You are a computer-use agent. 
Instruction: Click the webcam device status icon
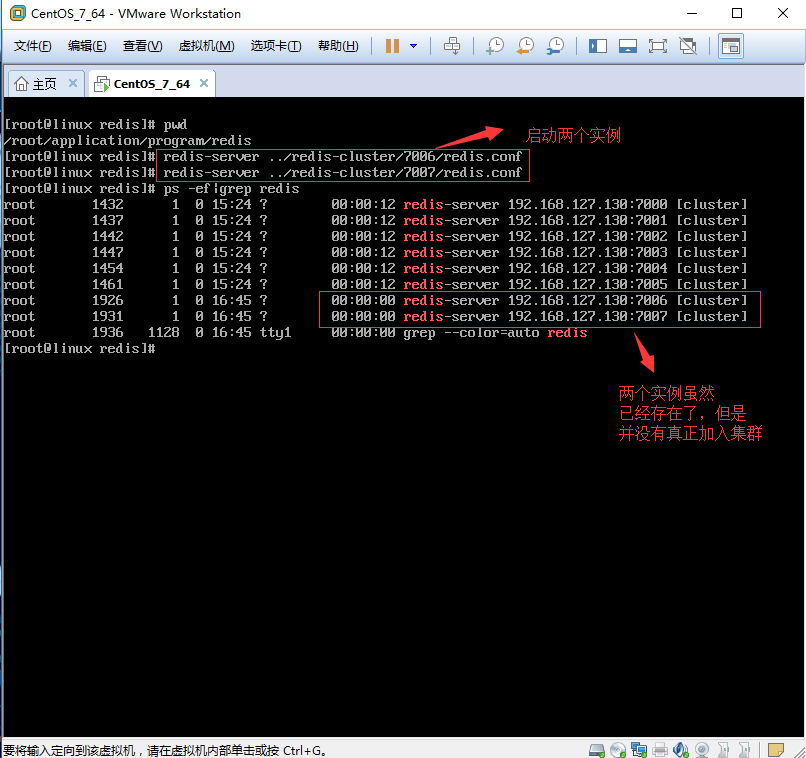pos(702,750)
